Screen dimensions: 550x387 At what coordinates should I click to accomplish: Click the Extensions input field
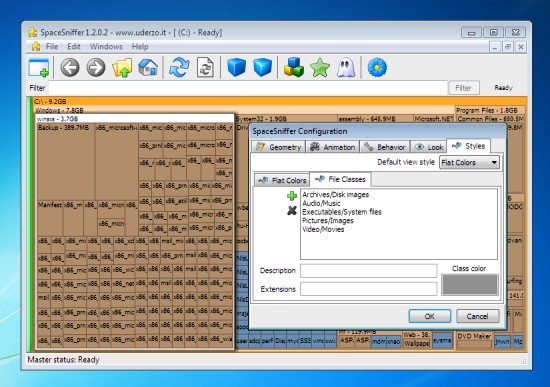point(369,289)
